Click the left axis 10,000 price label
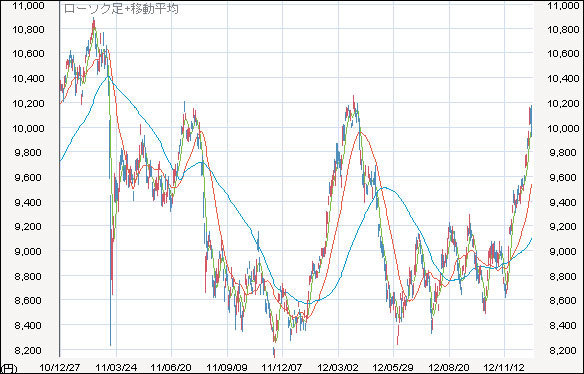This screenshot has width=584, height=374. 28,128
